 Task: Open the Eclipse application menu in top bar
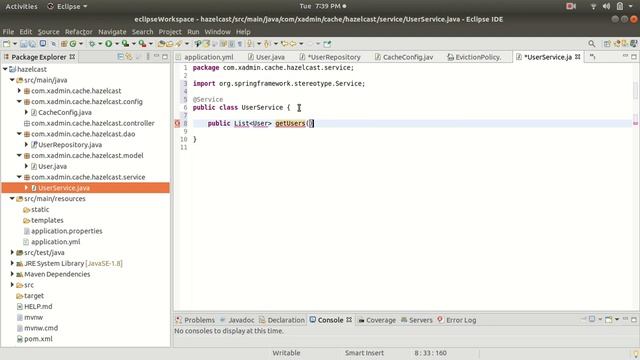[67, 6]
